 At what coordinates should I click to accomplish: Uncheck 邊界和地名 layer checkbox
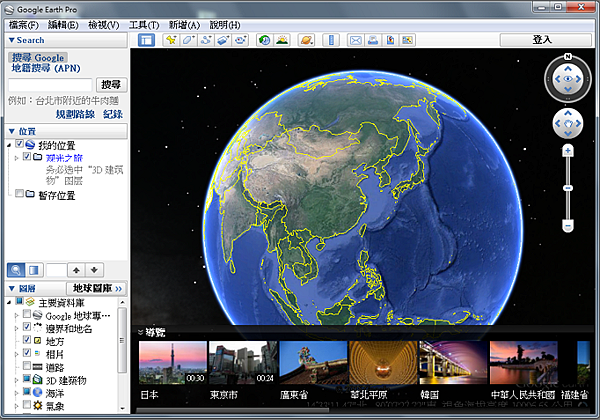coord(27,327)
